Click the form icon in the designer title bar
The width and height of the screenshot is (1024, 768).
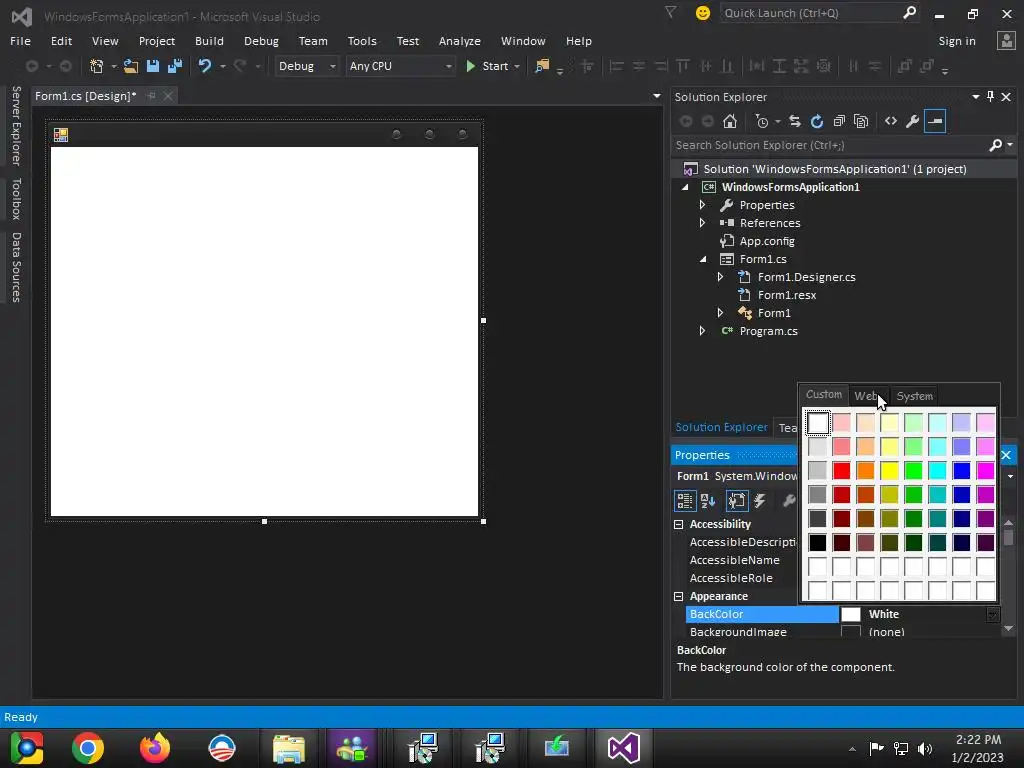coord(61,135)
